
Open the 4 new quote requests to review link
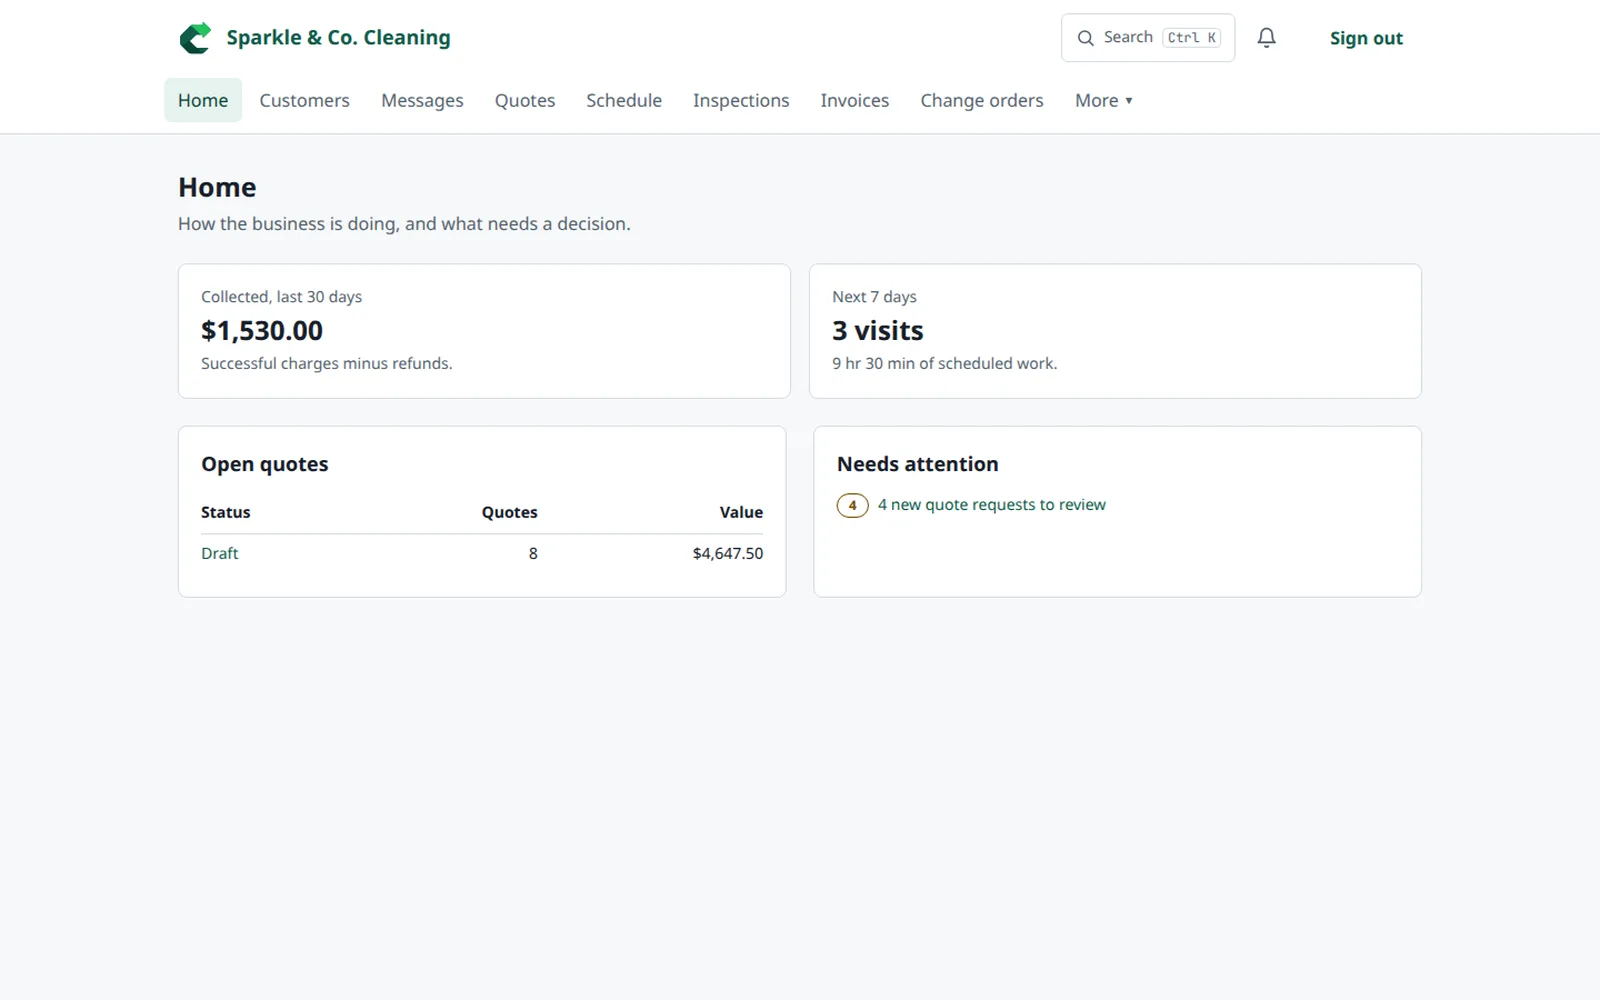tap(991, 505)
